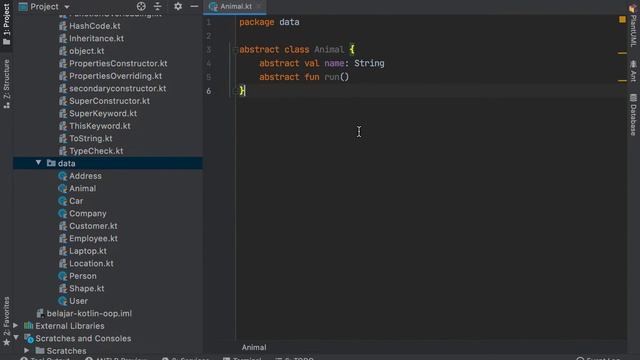Open ToString.kt file
Viewport: 640px width, 360px height.
click(91, 138)
